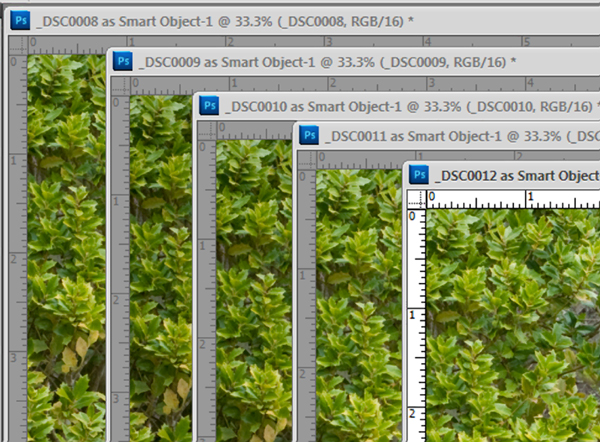Click the Ps icon of _DSC0010 window

(209, 105)
